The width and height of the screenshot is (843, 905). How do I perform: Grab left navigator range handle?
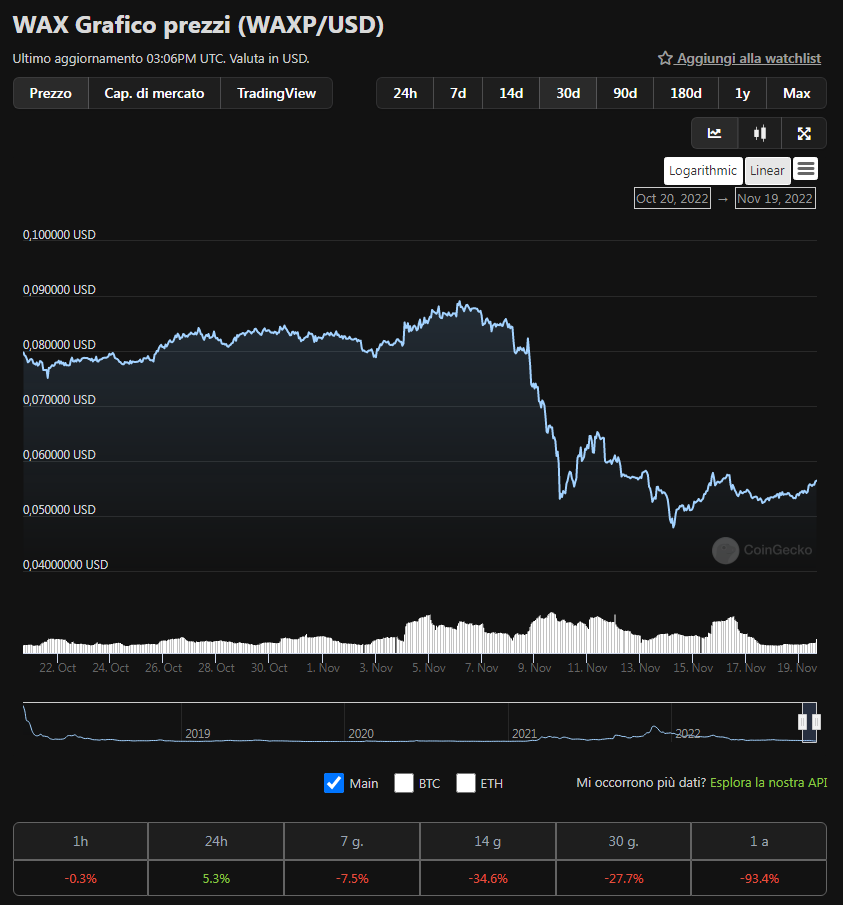(x=803, y=721)
